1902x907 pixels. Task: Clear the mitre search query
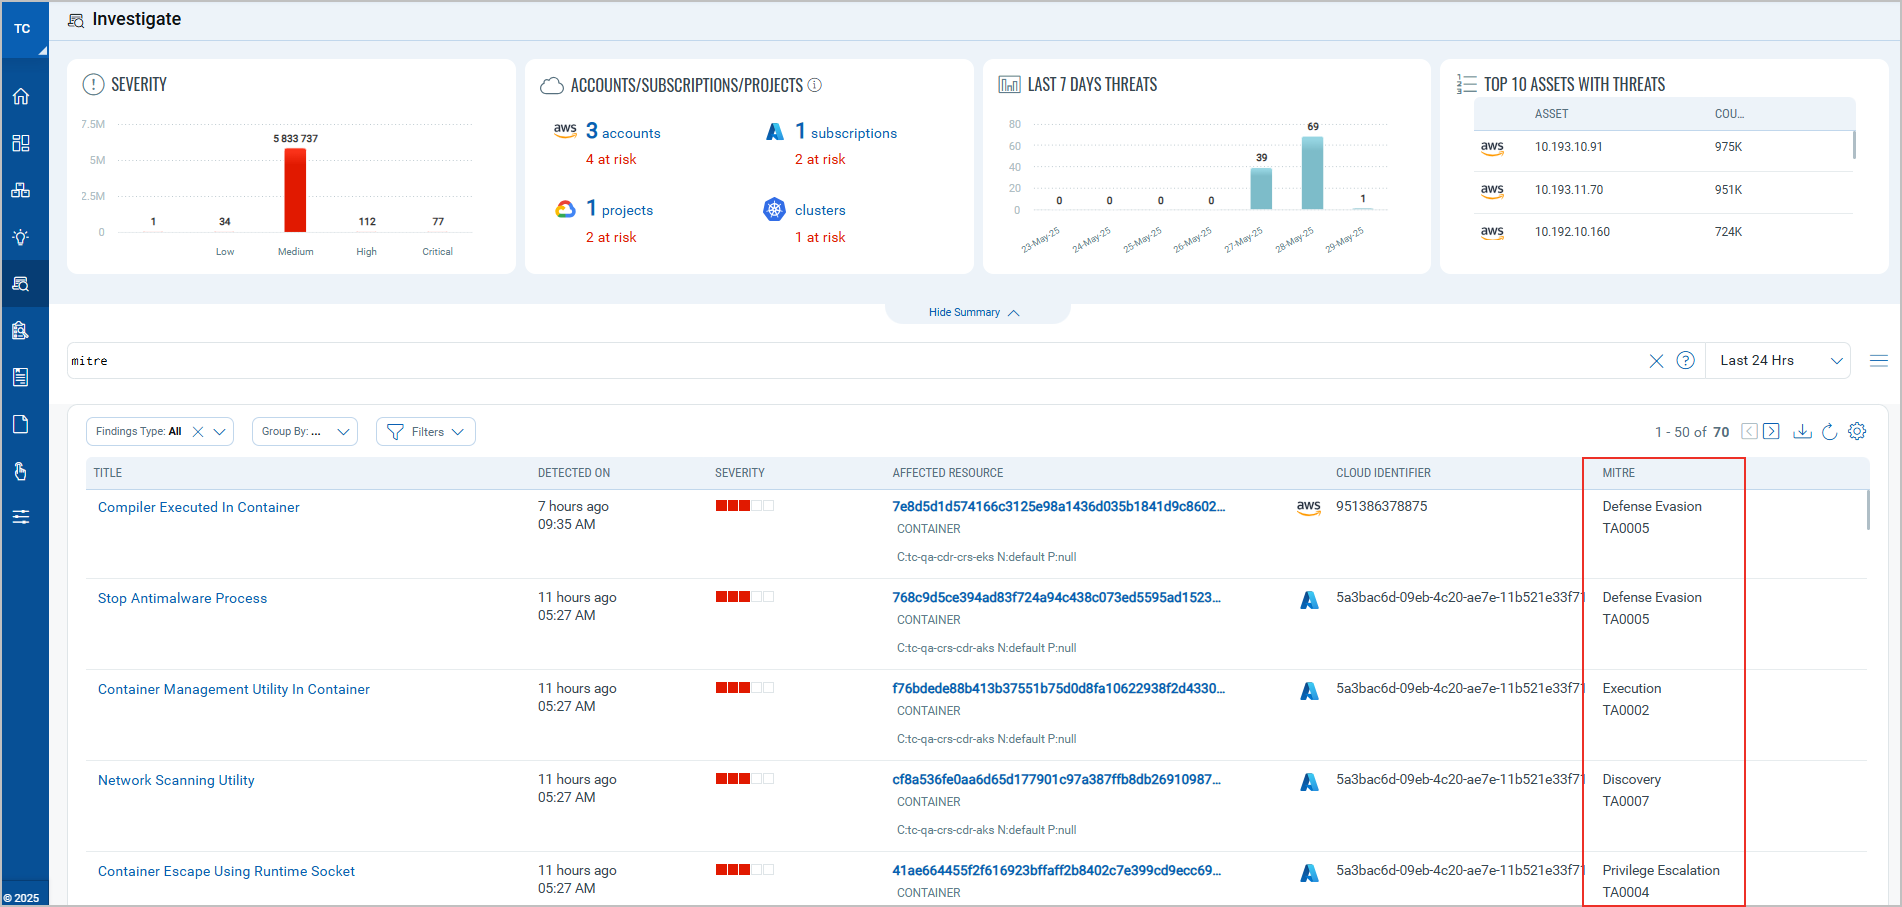(x=1656, y=361)
